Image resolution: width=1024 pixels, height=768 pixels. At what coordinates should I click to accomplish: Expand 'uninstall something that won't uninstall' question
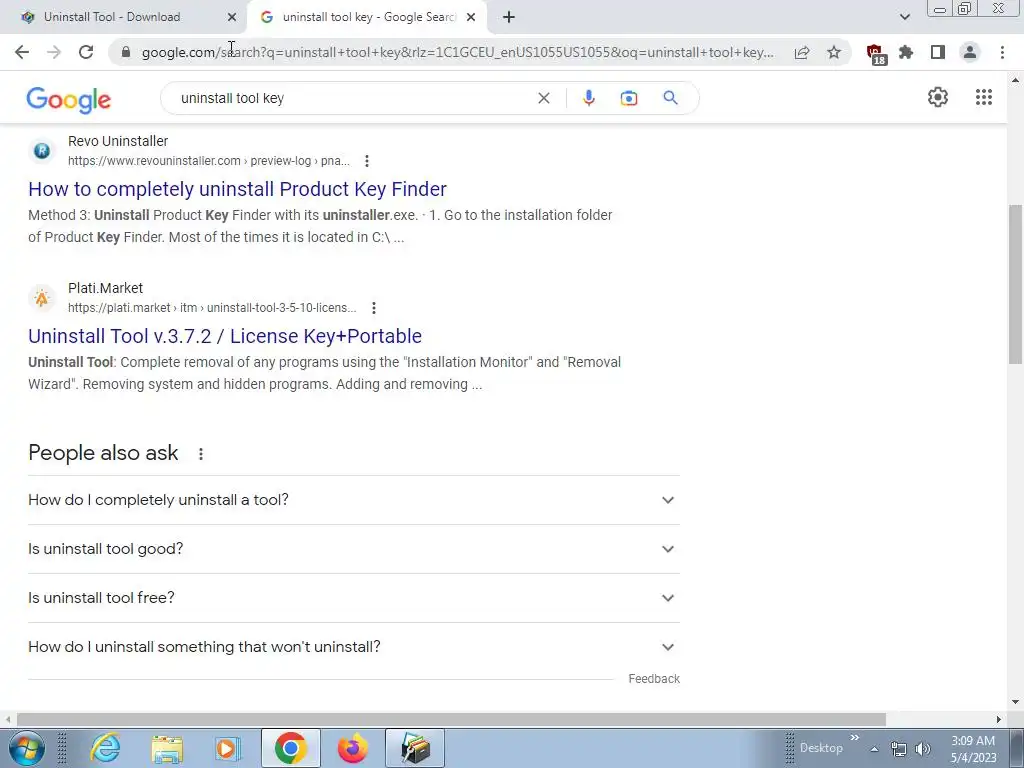point(354,647)
